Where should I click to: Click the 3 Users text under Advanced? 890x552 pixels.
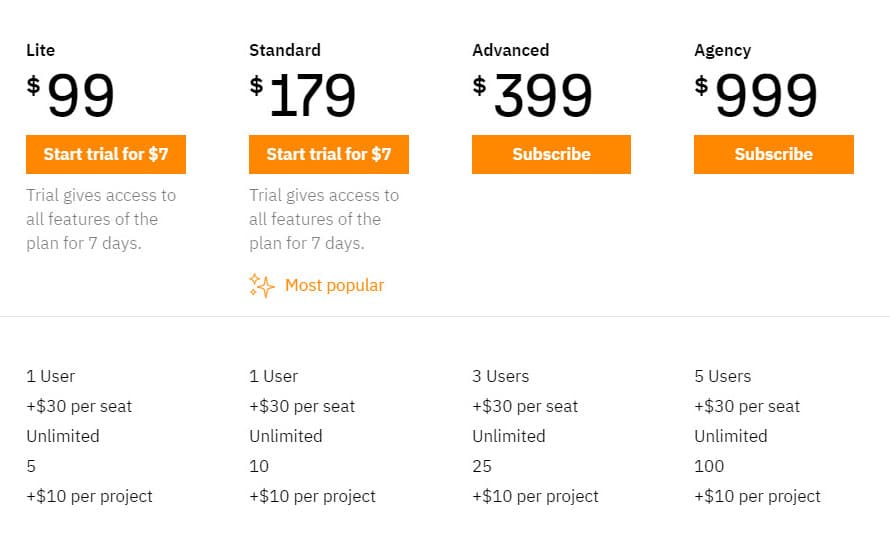[x=501, y=376]
